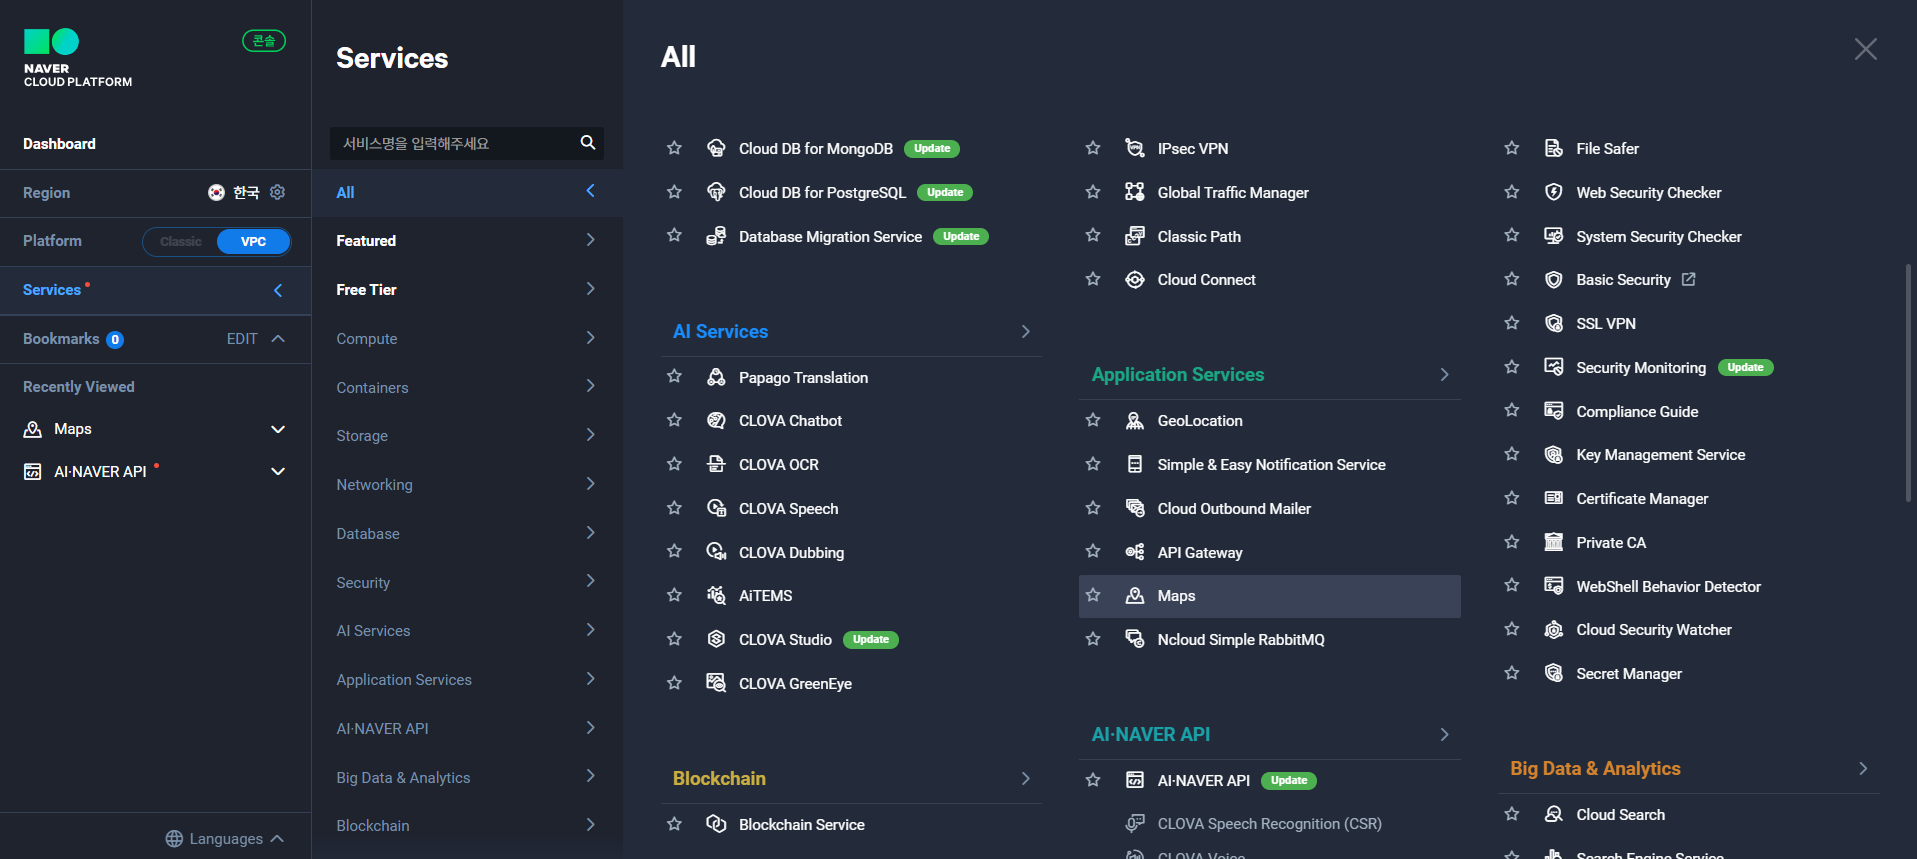
Task: Click the CLOVA Studio icon
Action: point(716,639)
